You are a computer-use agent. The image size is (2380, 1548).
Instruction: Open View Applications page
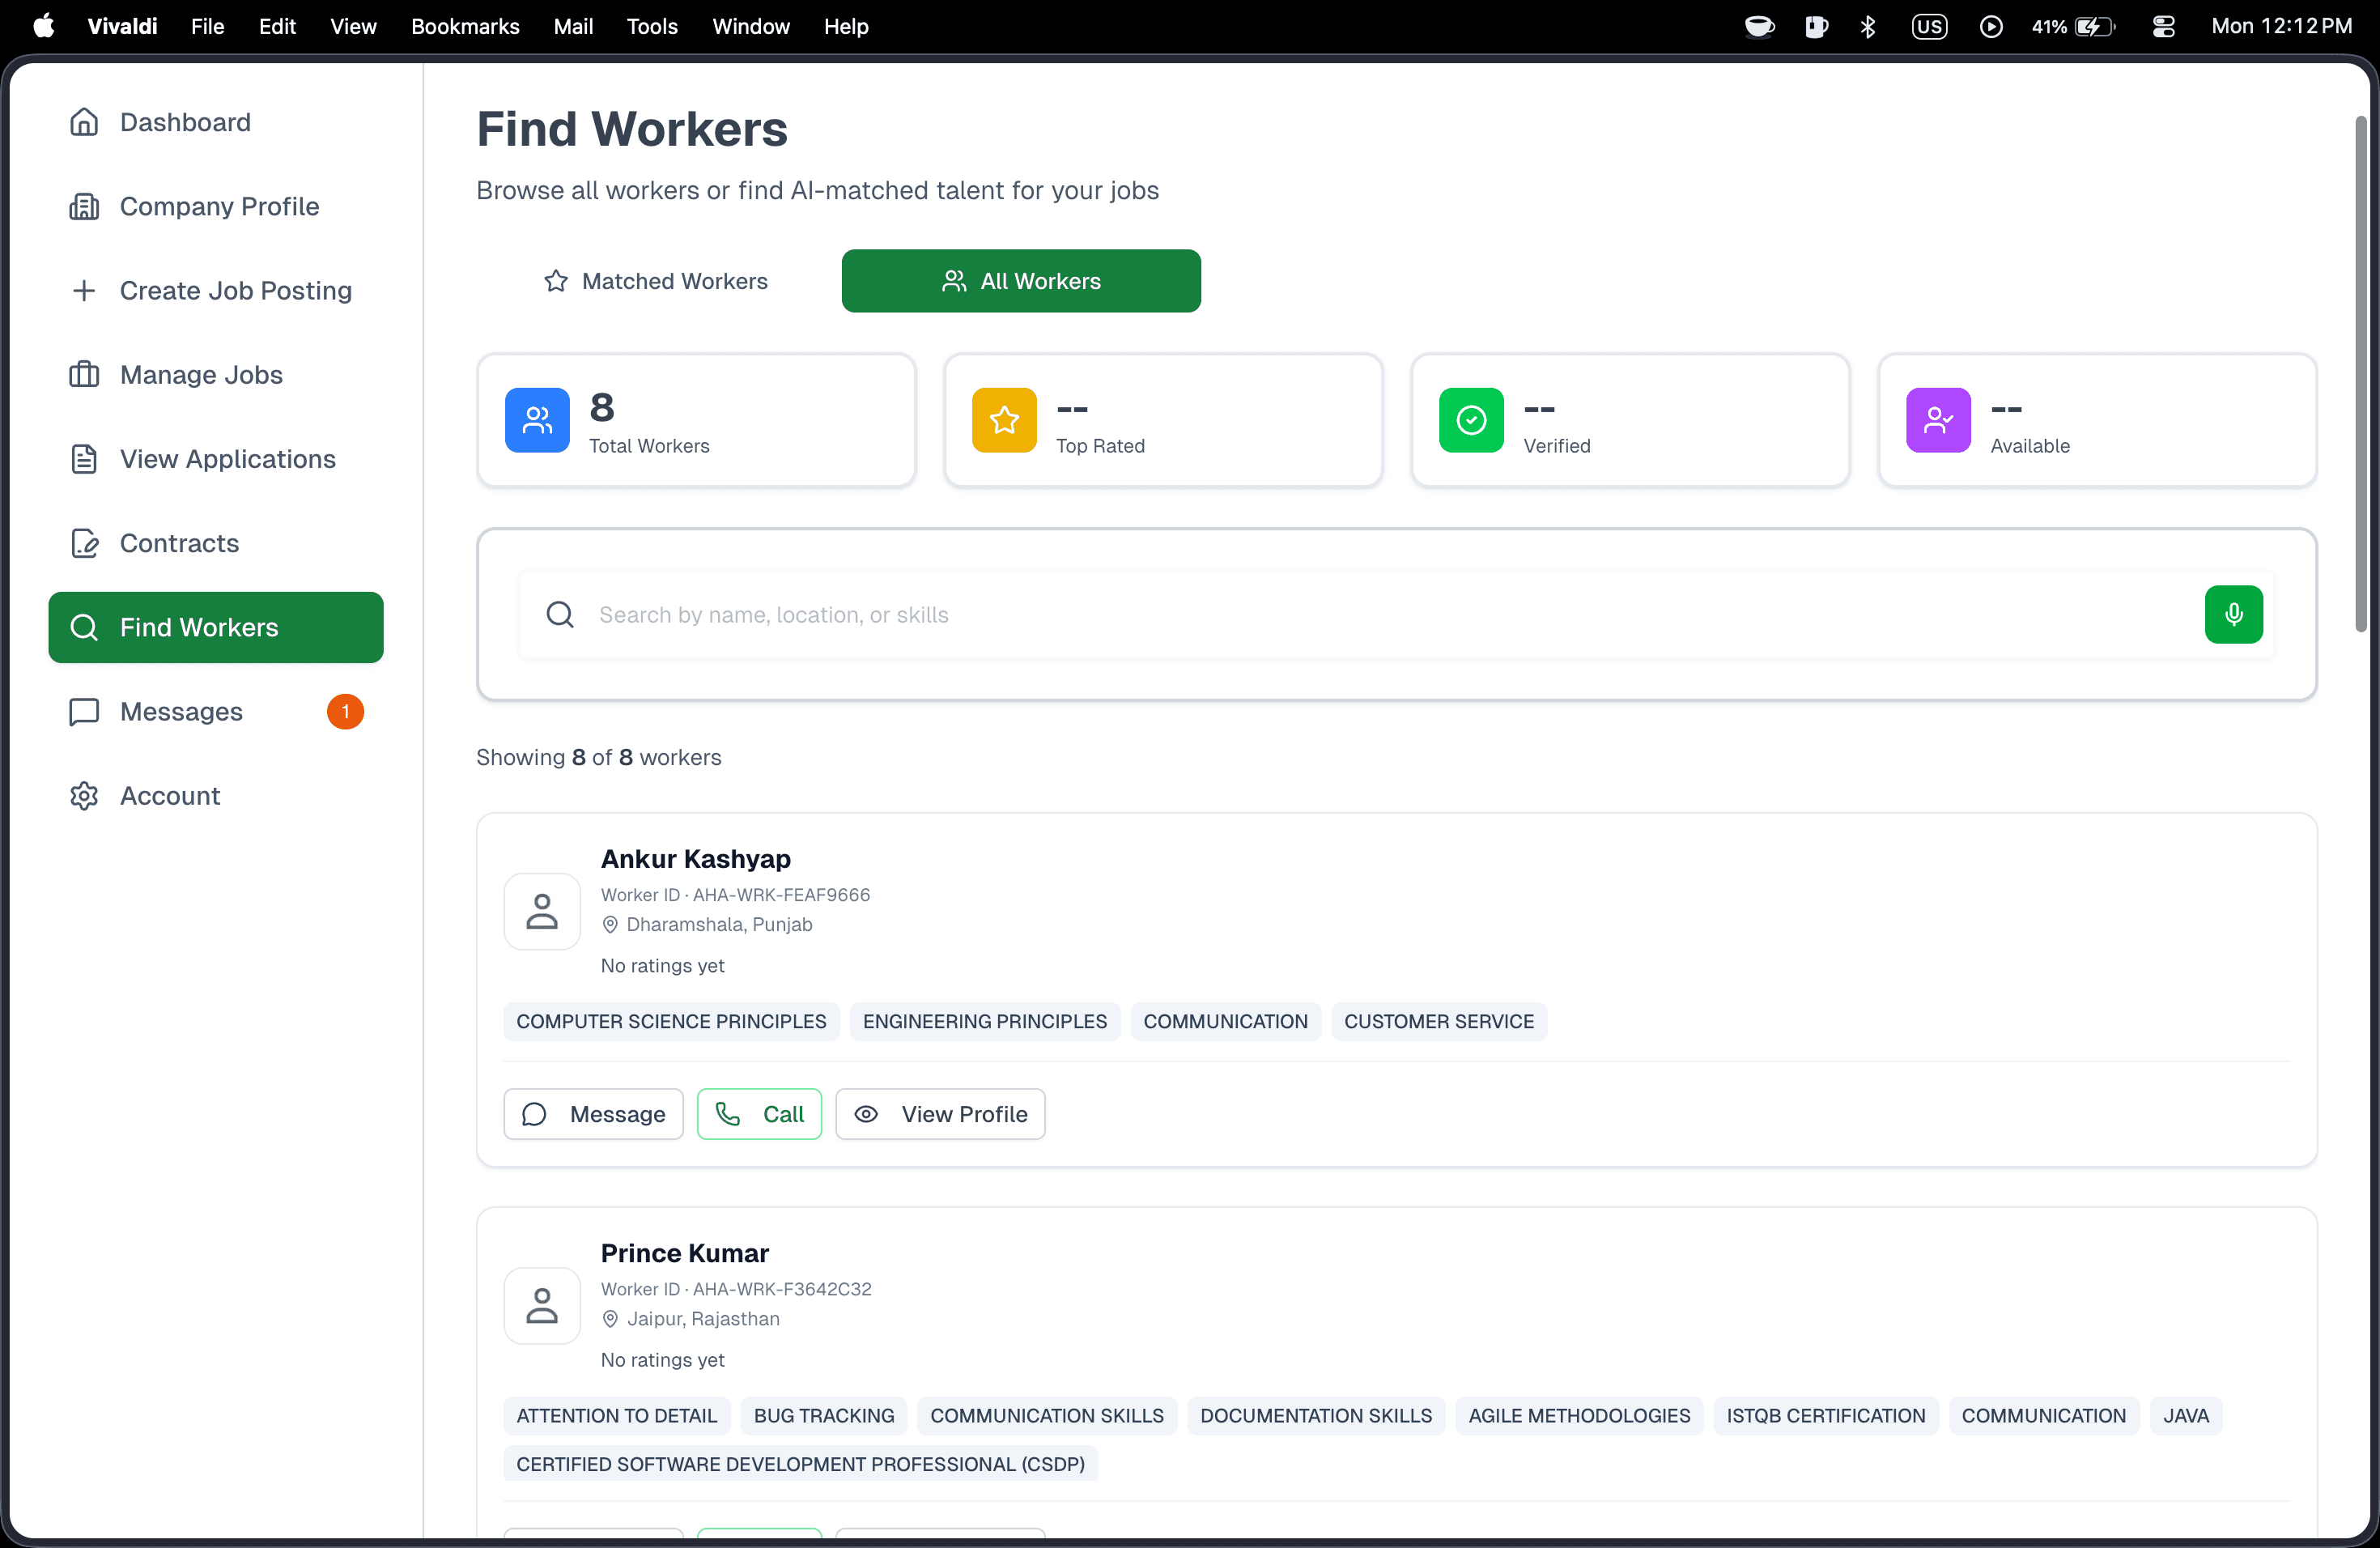(x=215, y=459)
